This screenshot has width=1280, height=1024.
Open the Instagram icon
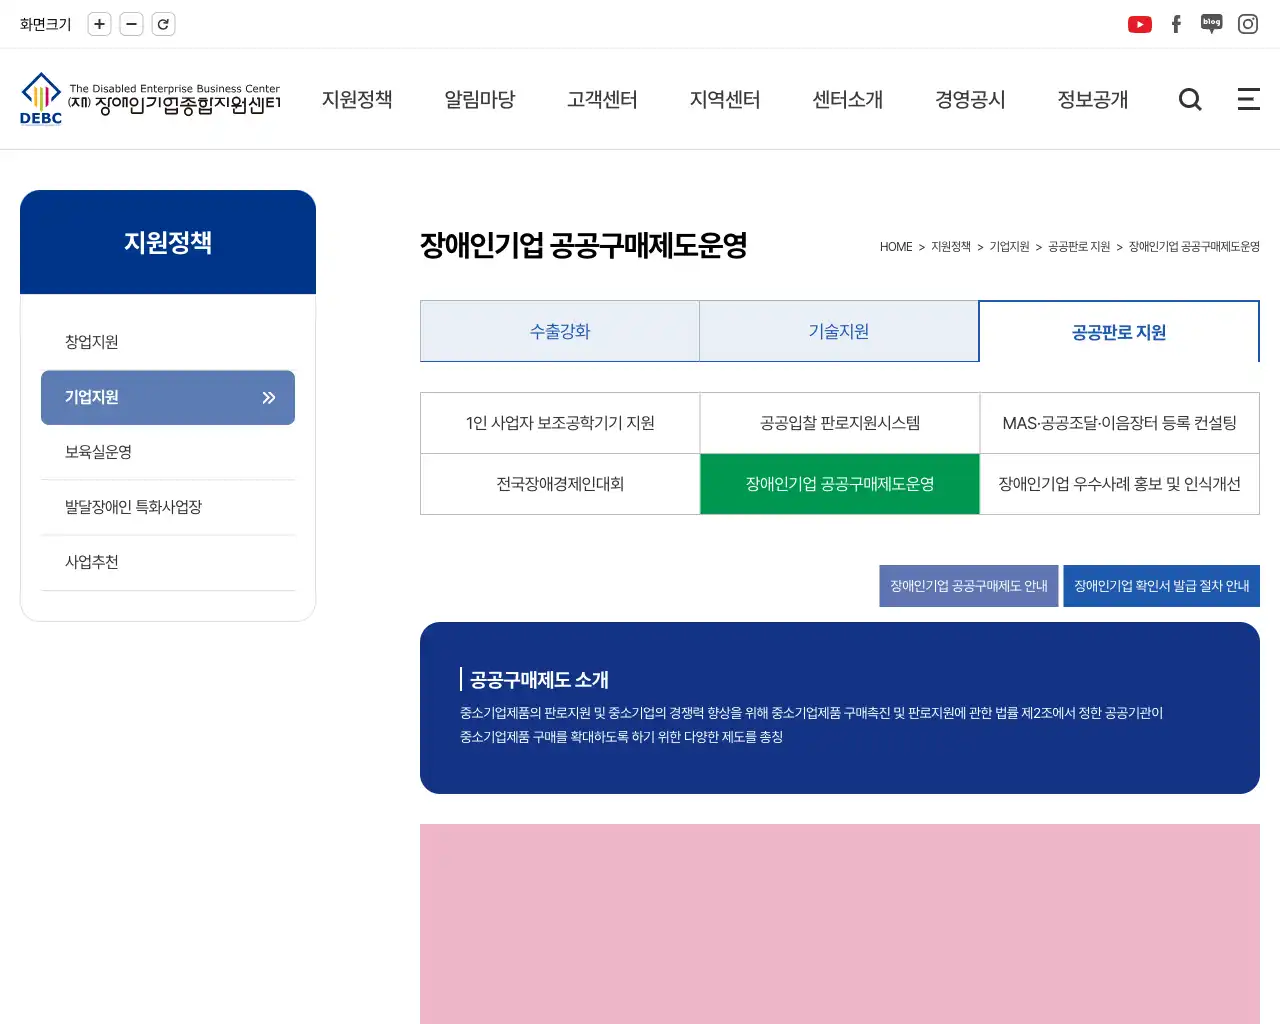1247,24
